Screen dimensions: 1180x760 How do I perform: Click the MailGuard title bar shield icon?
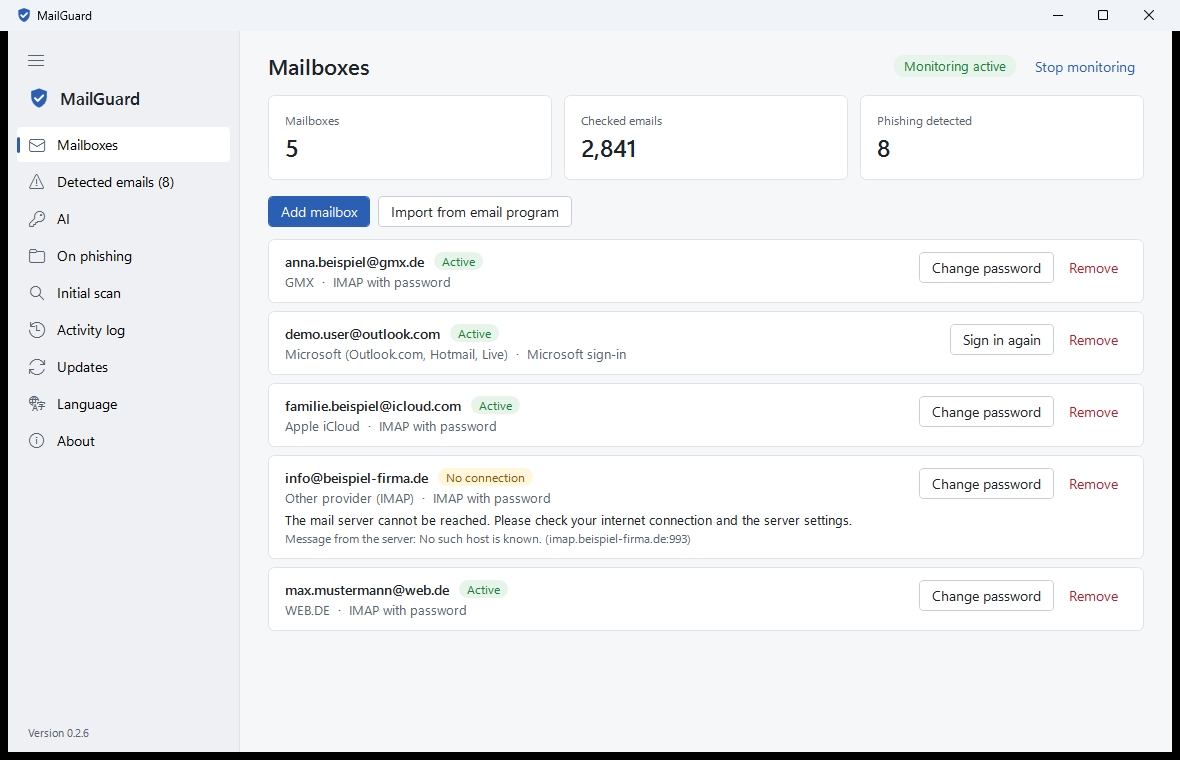[24, 15]
